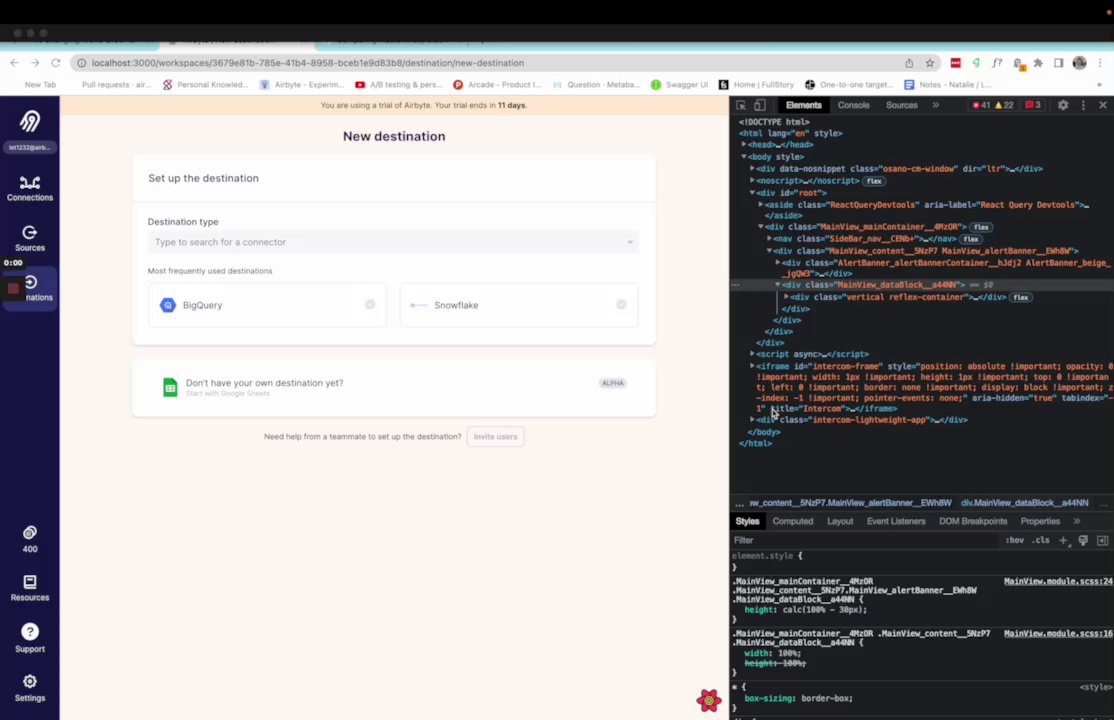Image resolution: width=1114 pixels, height=720 pixels.
Task: Expand the SideBar nav node
Action: point(769,239)
